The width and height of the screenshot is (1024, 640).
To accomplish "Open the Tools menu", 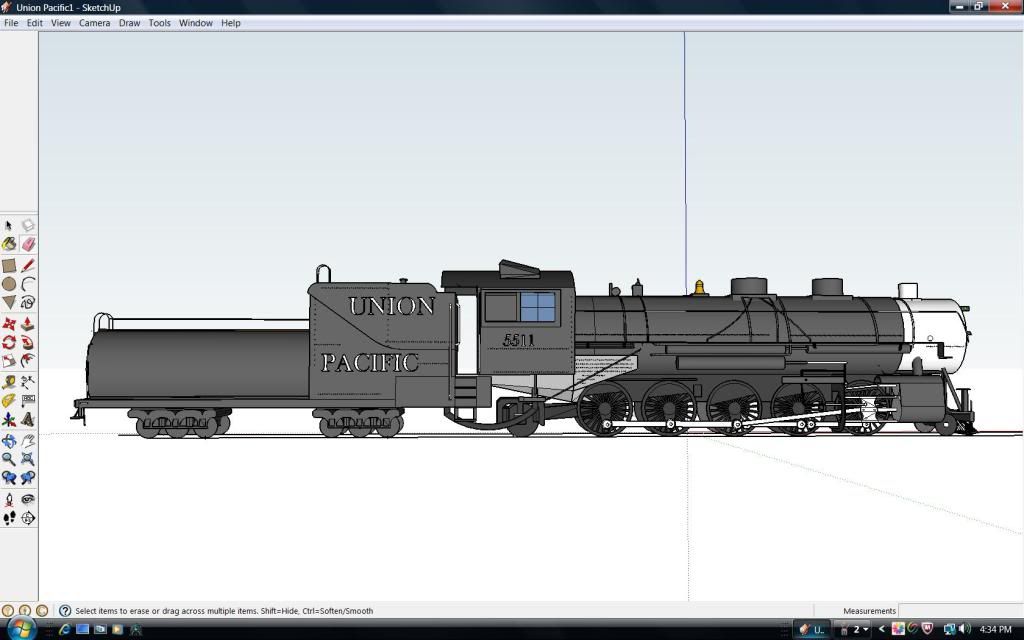I will pos(159,23).
